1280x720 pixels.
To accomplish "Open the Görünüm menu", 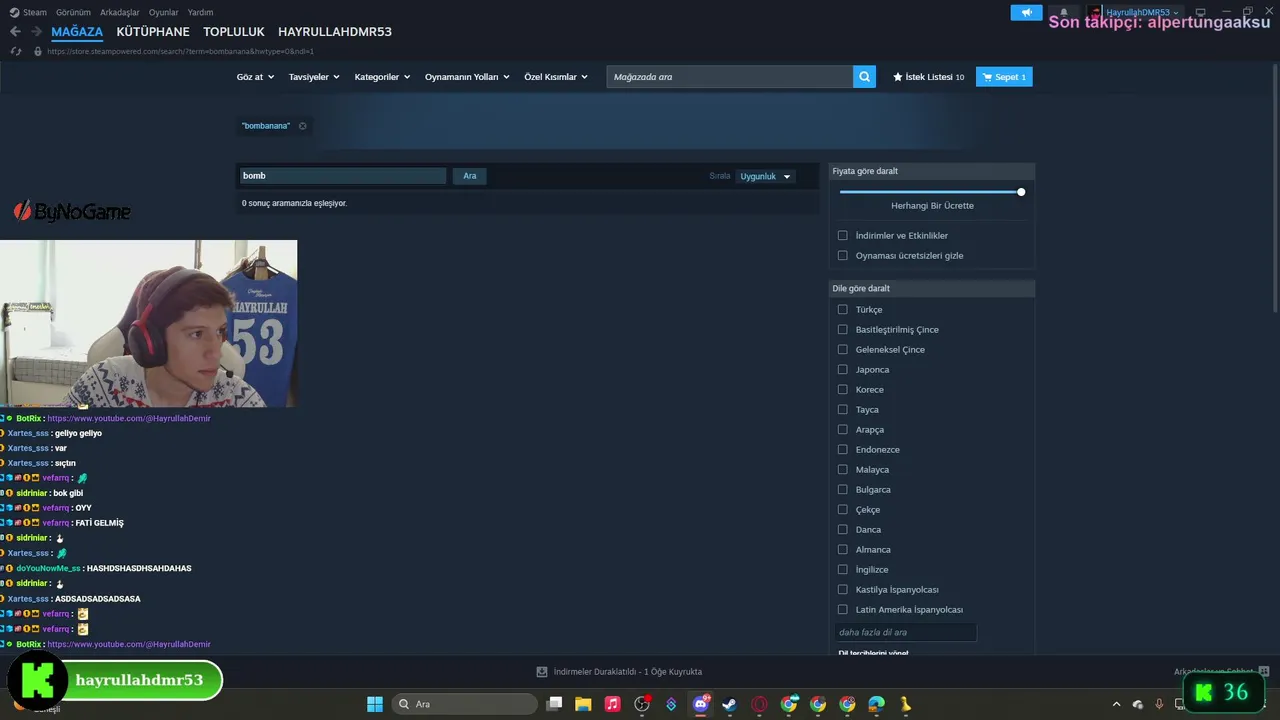I will coord(73,12).
